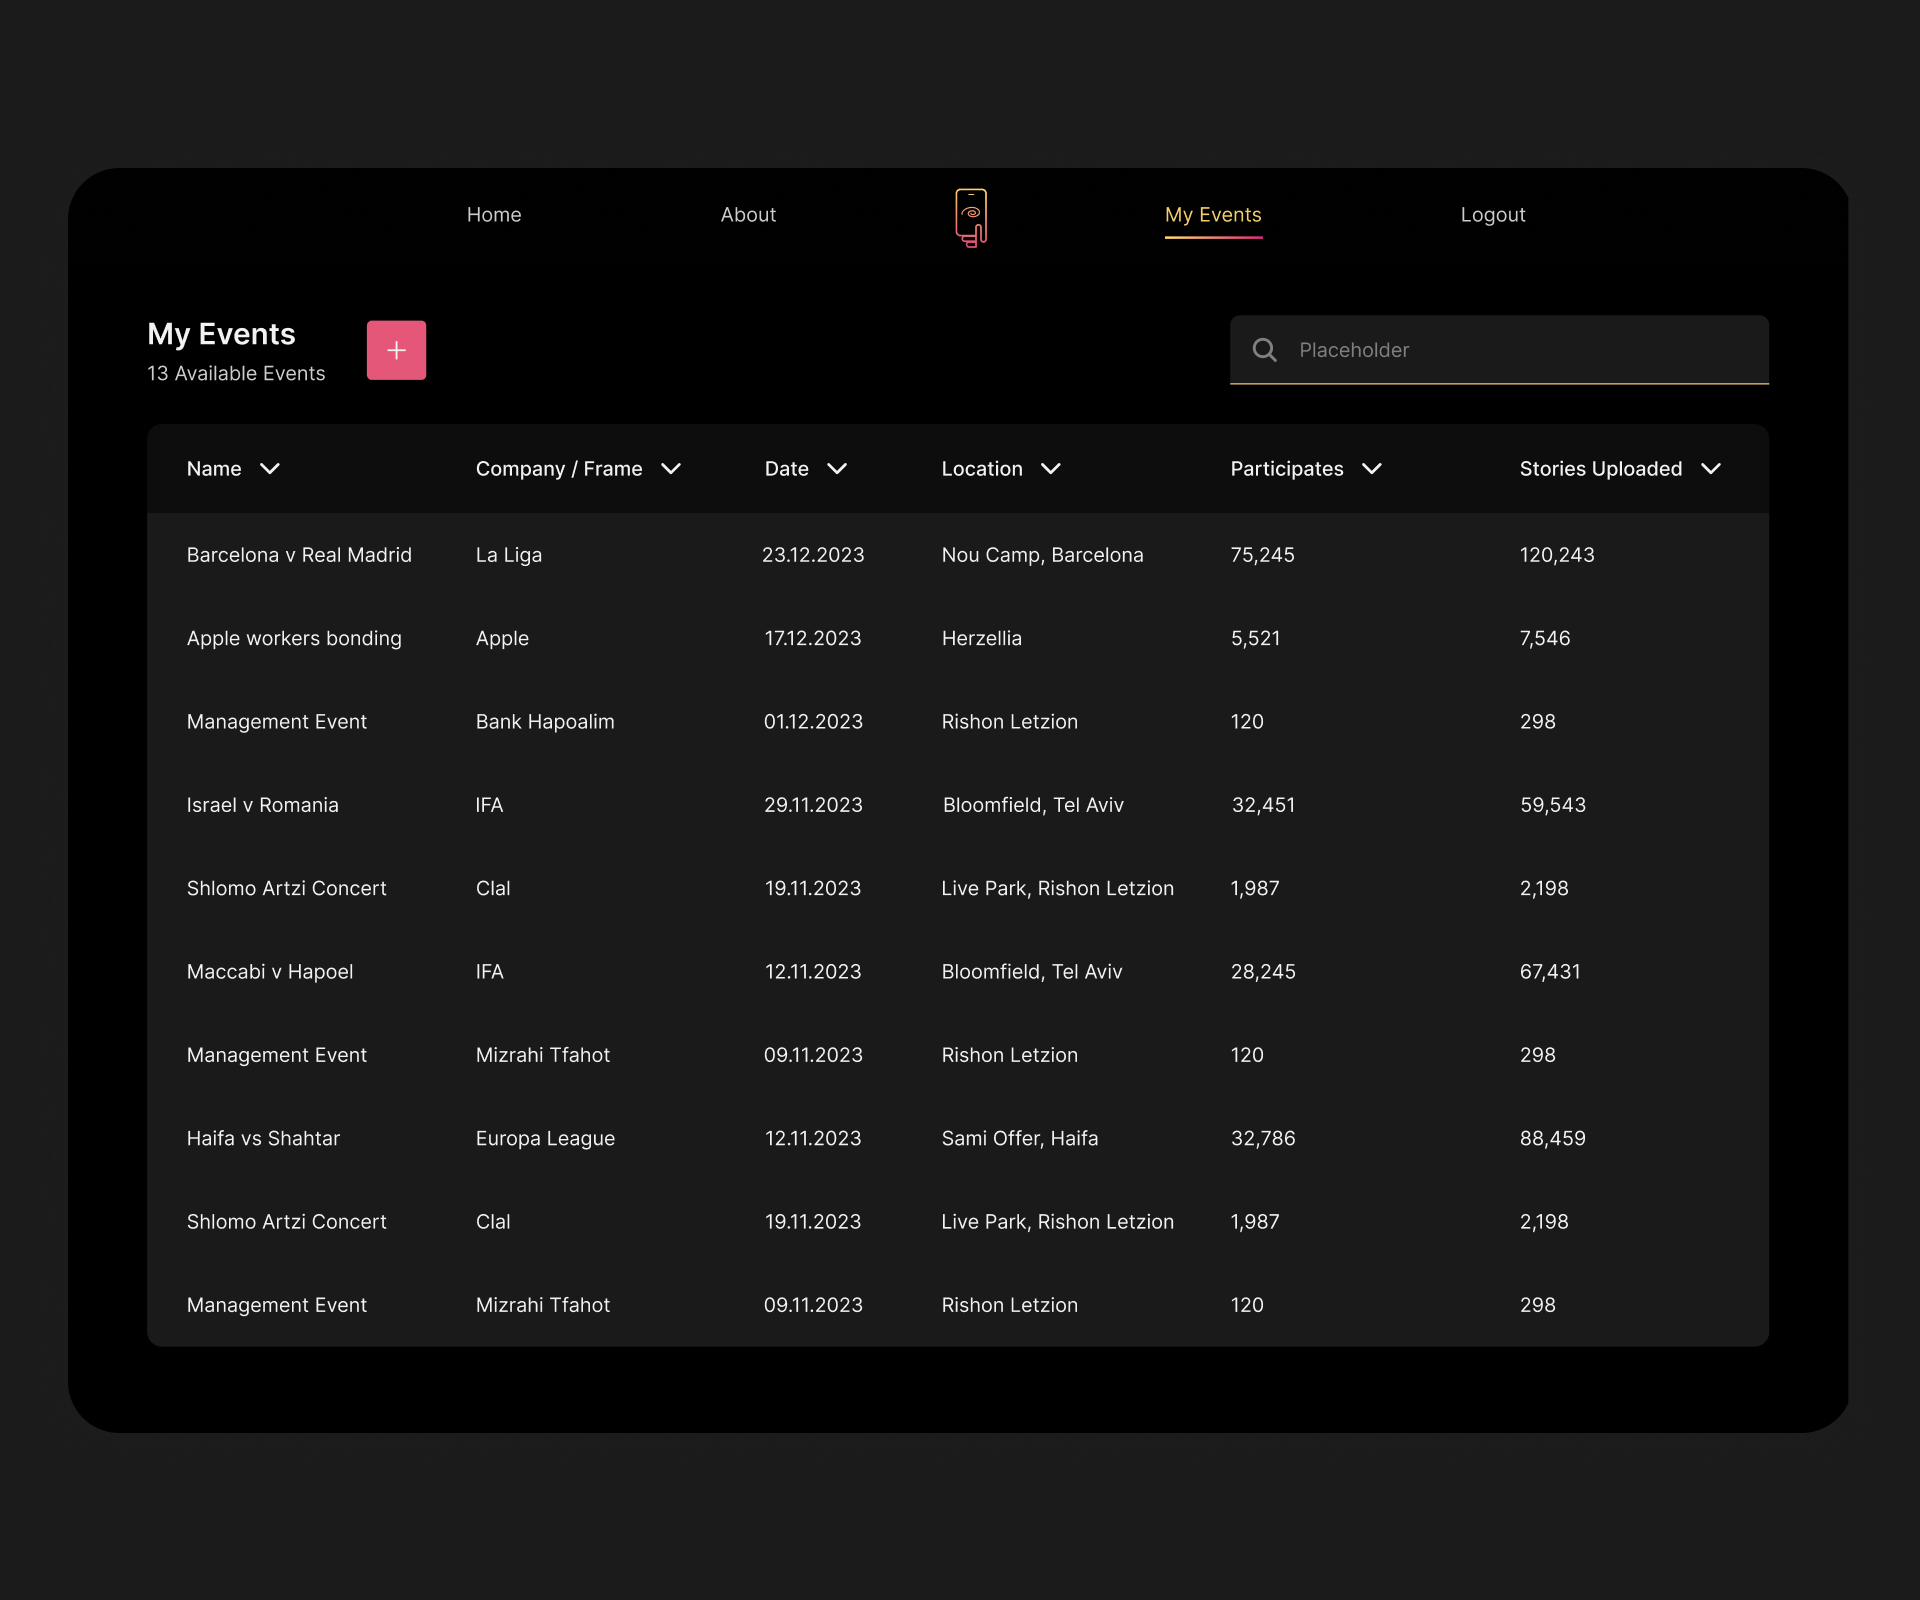Image resolution: width=1920 pixels, height=1600 pixels.
Task: Select the My Events tab
Action: (x=1212, y=214)
